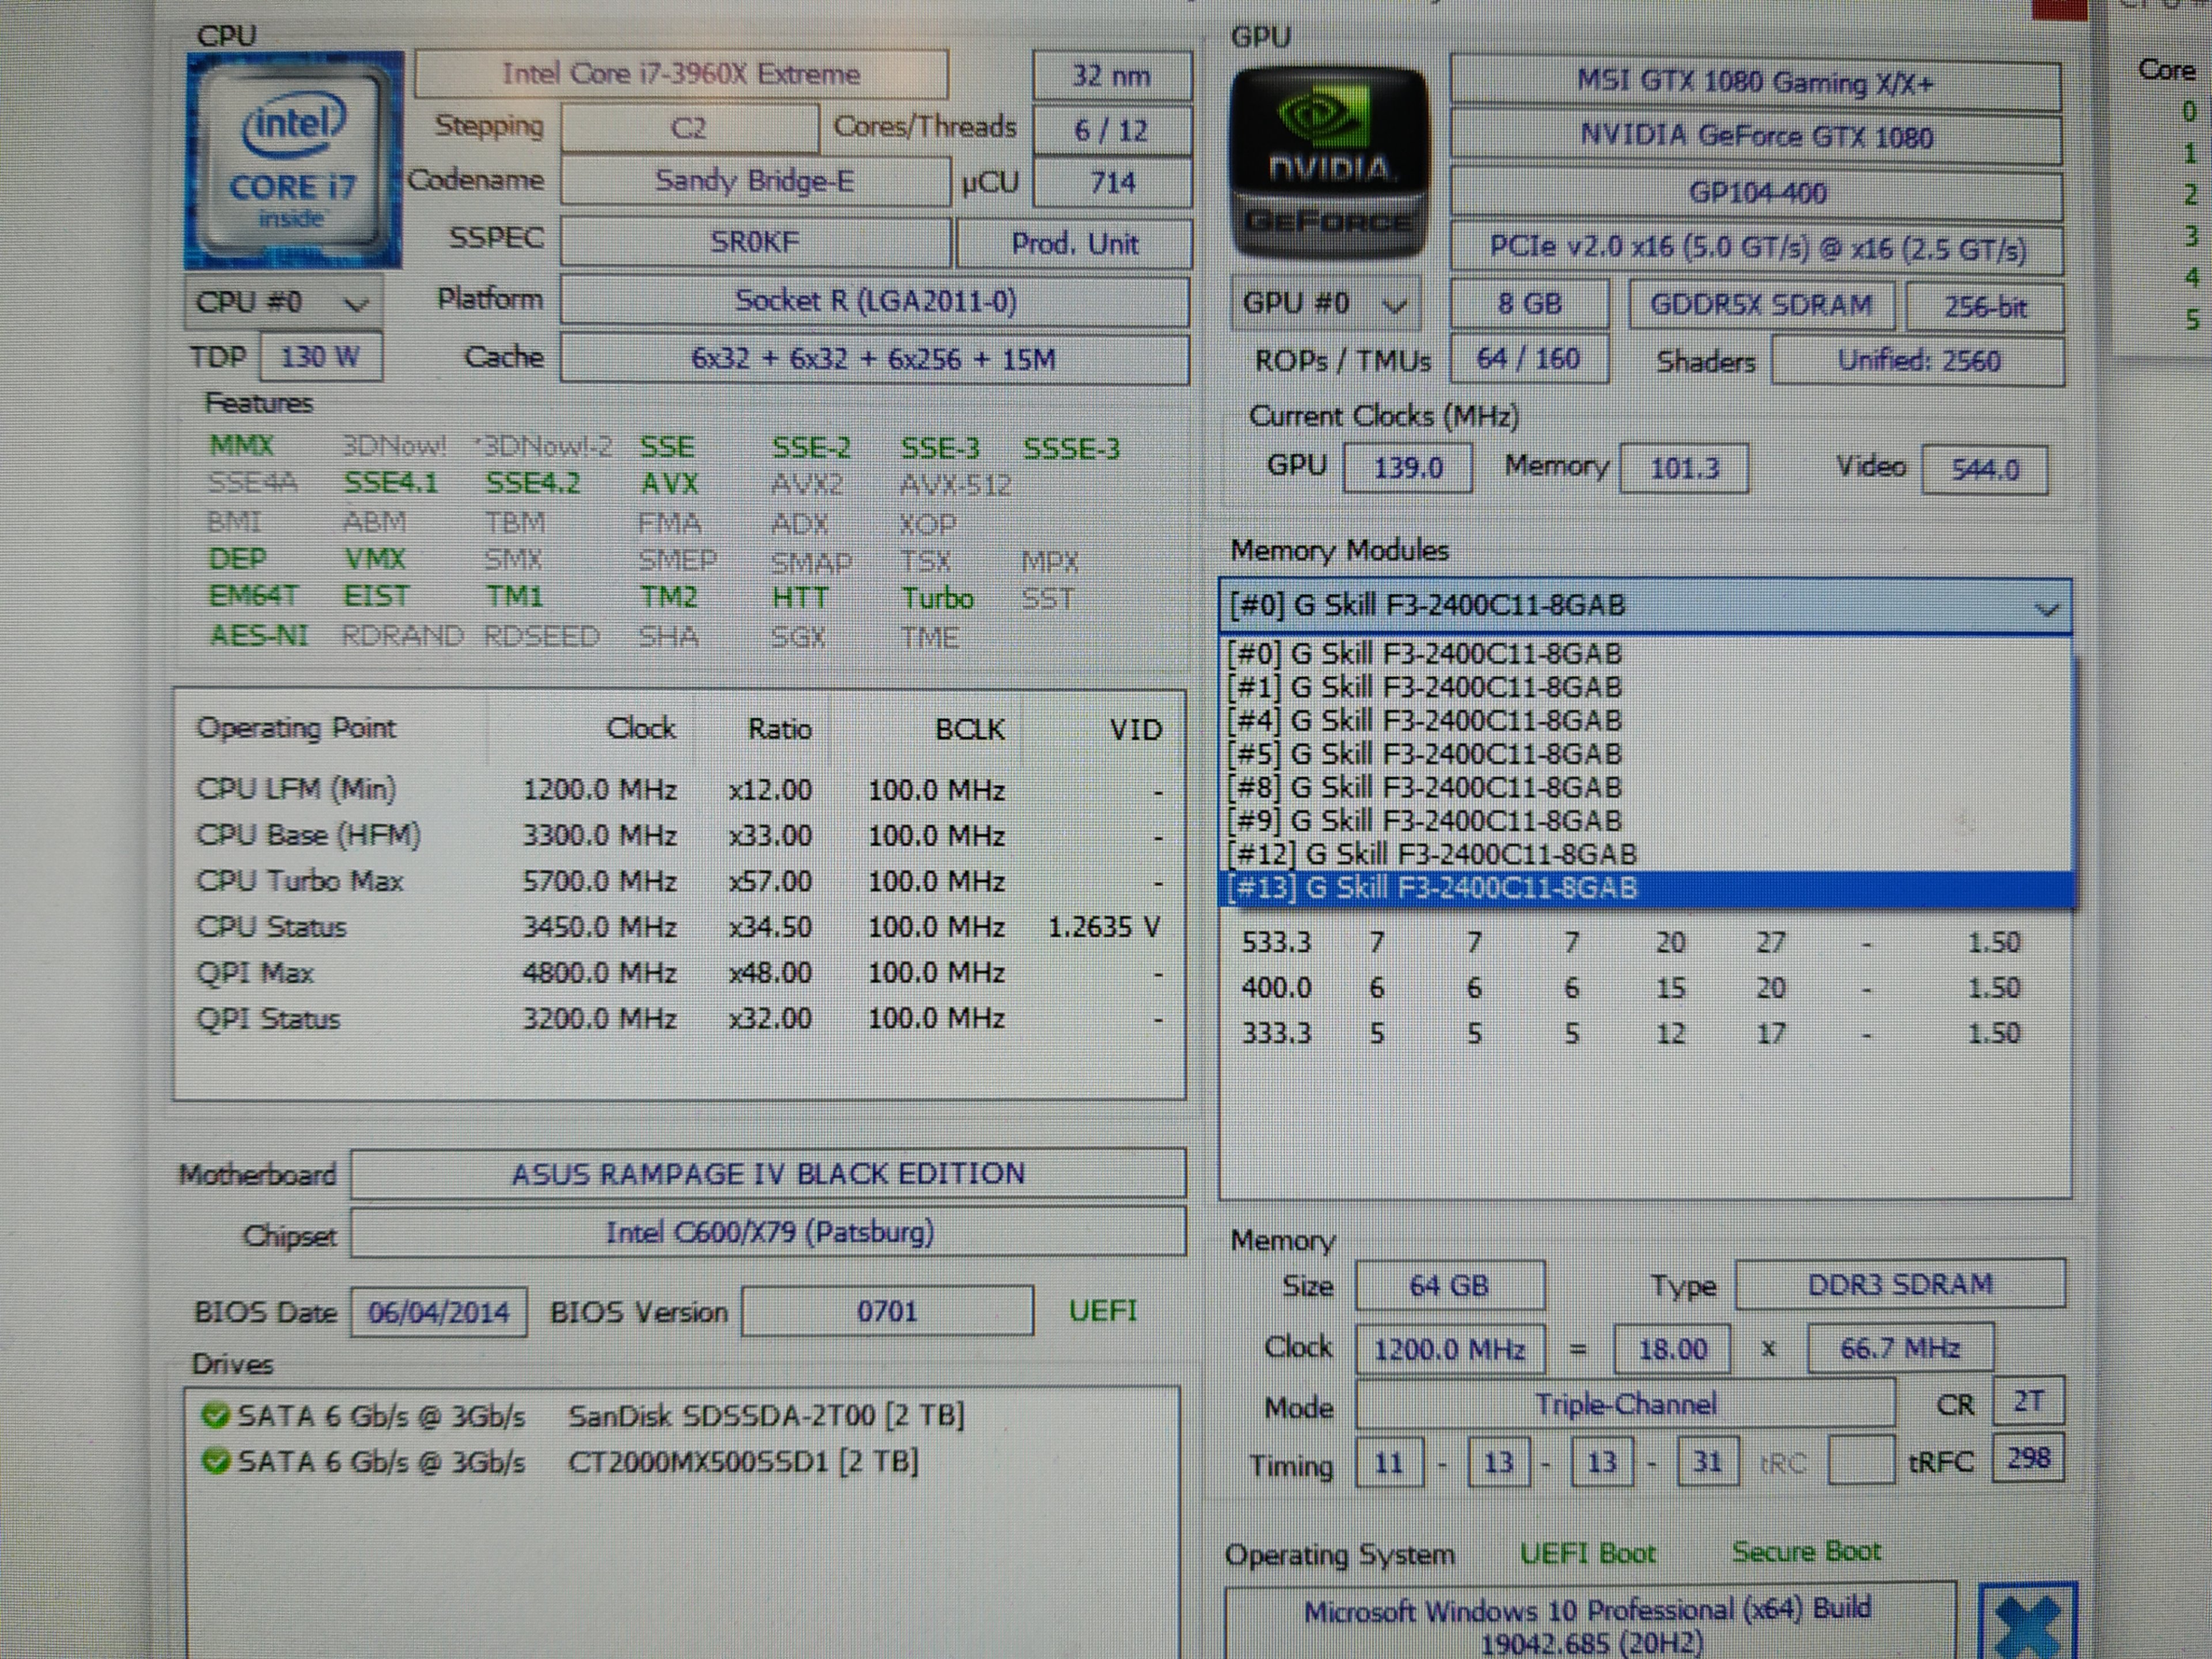Pick memory module #12 entry
Image resolution: width=2212 pixels, height=1659 pixels.
[1432, 855]
